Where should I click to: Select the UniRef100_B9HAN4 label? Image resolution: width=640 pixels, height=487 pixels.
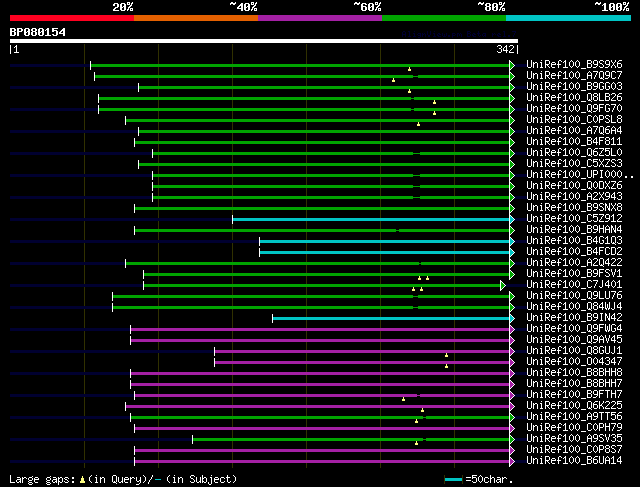tap(574, 230)
